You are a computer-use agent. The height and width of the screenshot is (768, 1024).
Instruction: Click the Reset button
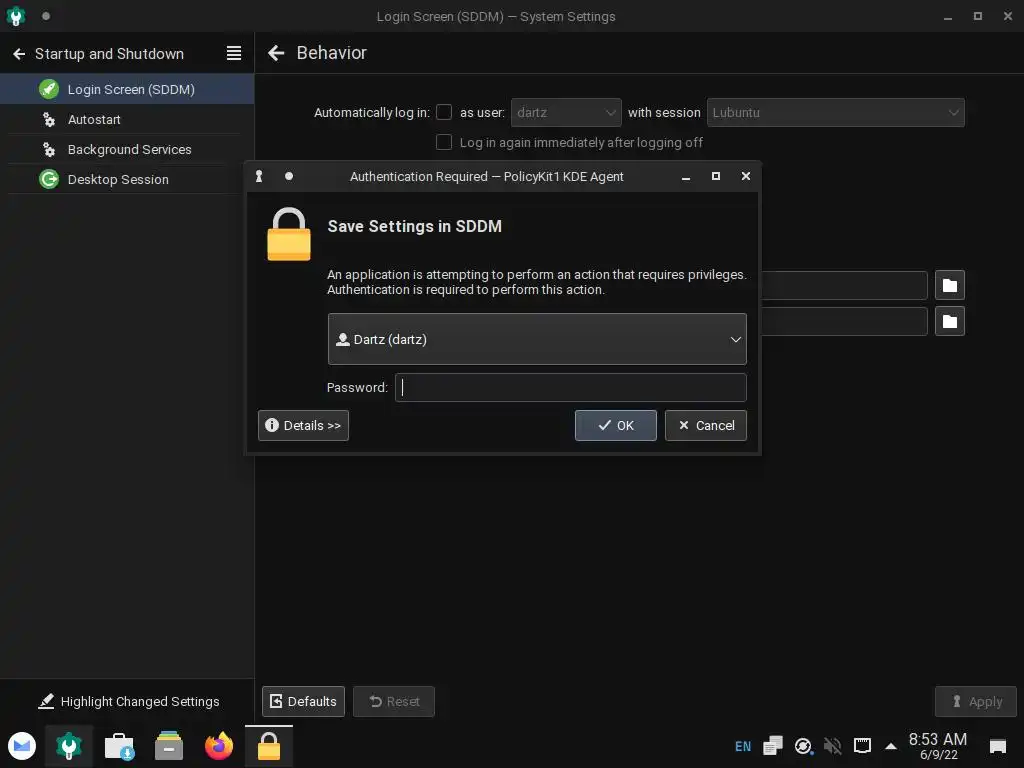(394, 701)
